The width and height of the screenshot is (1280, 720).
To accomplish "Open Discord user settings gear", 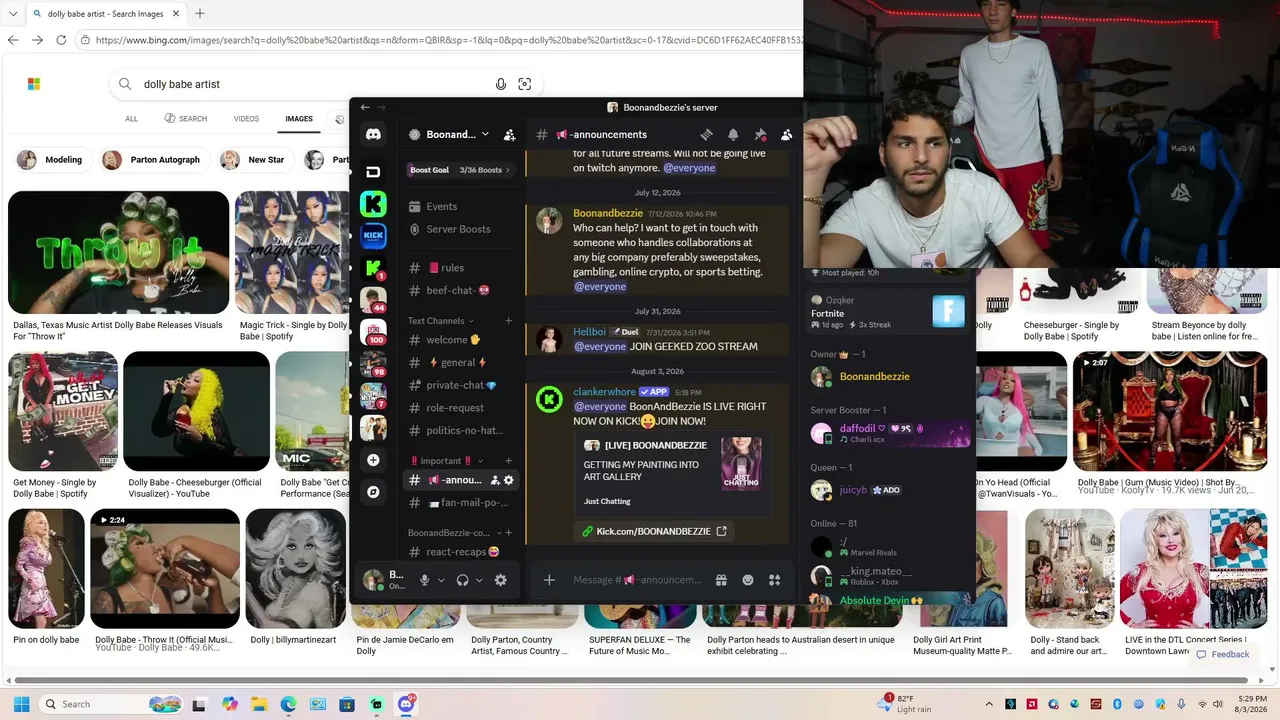I will pyautogui.click(x=501, y=580).
